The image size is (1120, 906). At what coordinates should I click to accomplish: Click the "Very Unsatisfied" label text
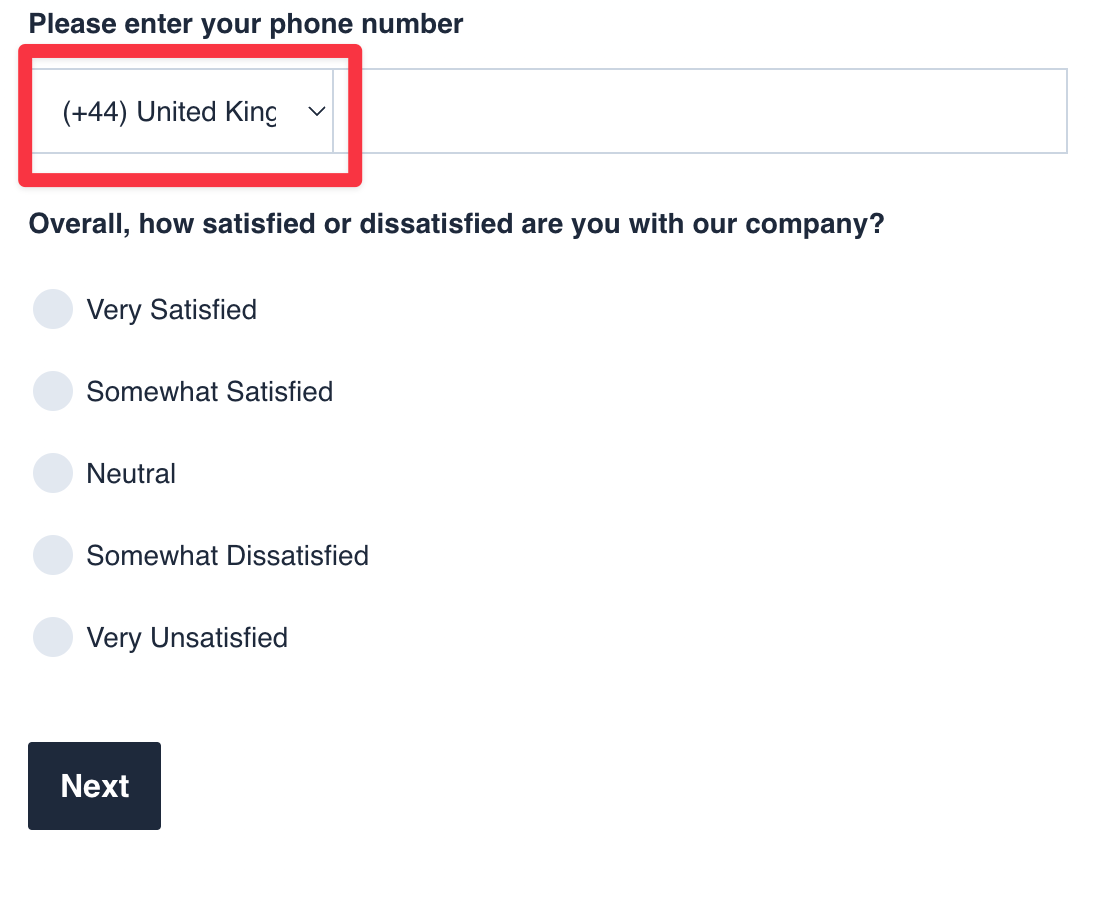pyautogui.click(x=187, y=638)
